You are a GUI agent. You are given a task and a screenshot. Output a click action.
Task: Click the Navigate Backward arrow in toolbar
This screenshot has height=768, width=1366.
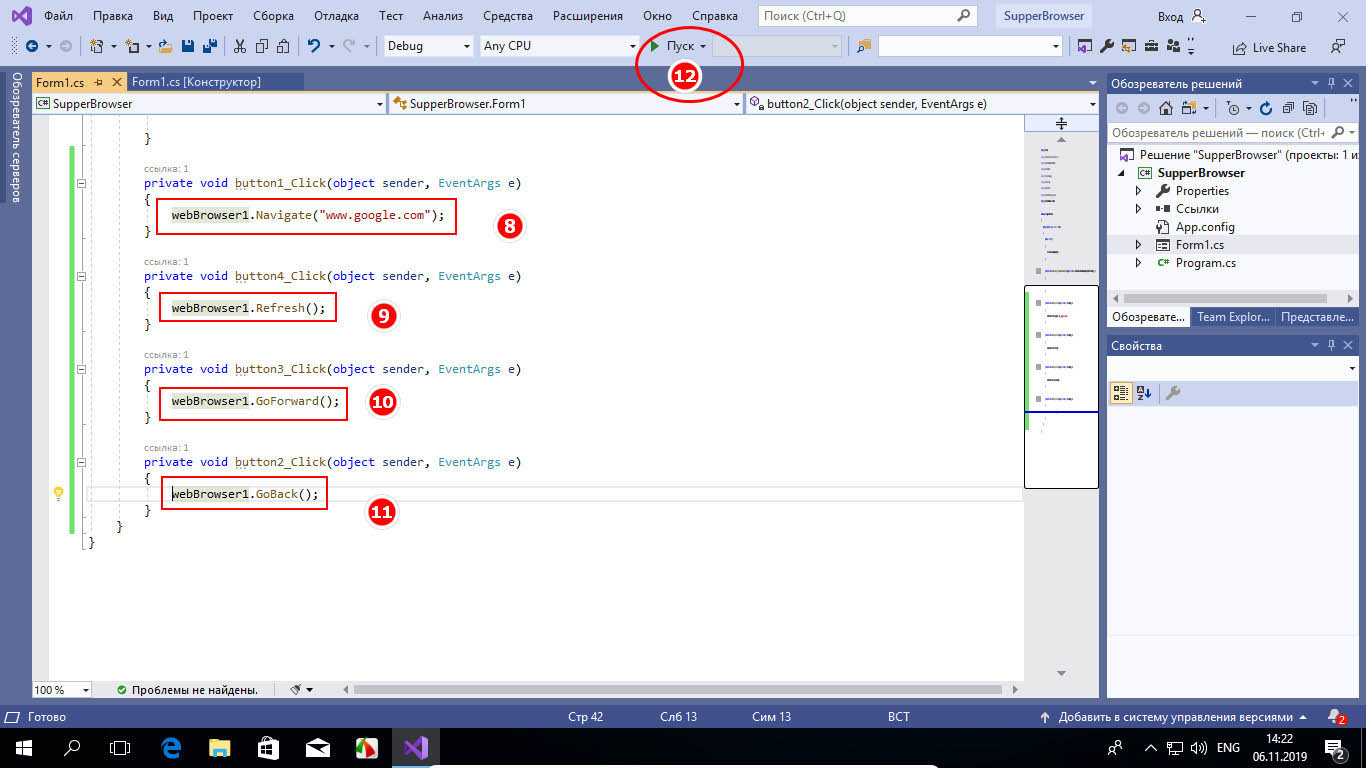32,46
